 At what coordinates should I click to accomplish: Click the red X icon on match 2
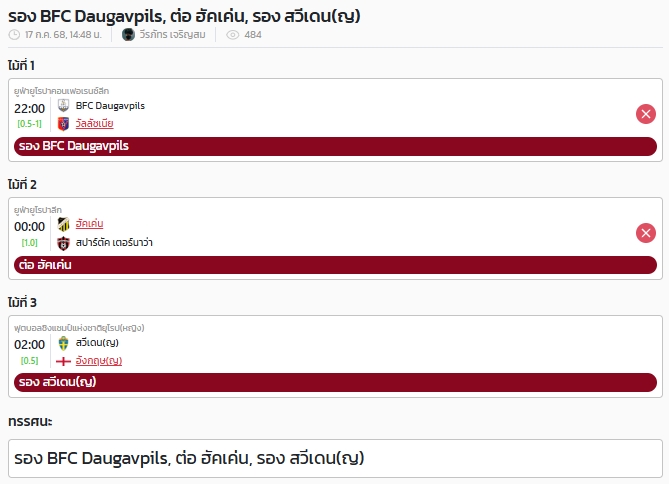[646, 233]
